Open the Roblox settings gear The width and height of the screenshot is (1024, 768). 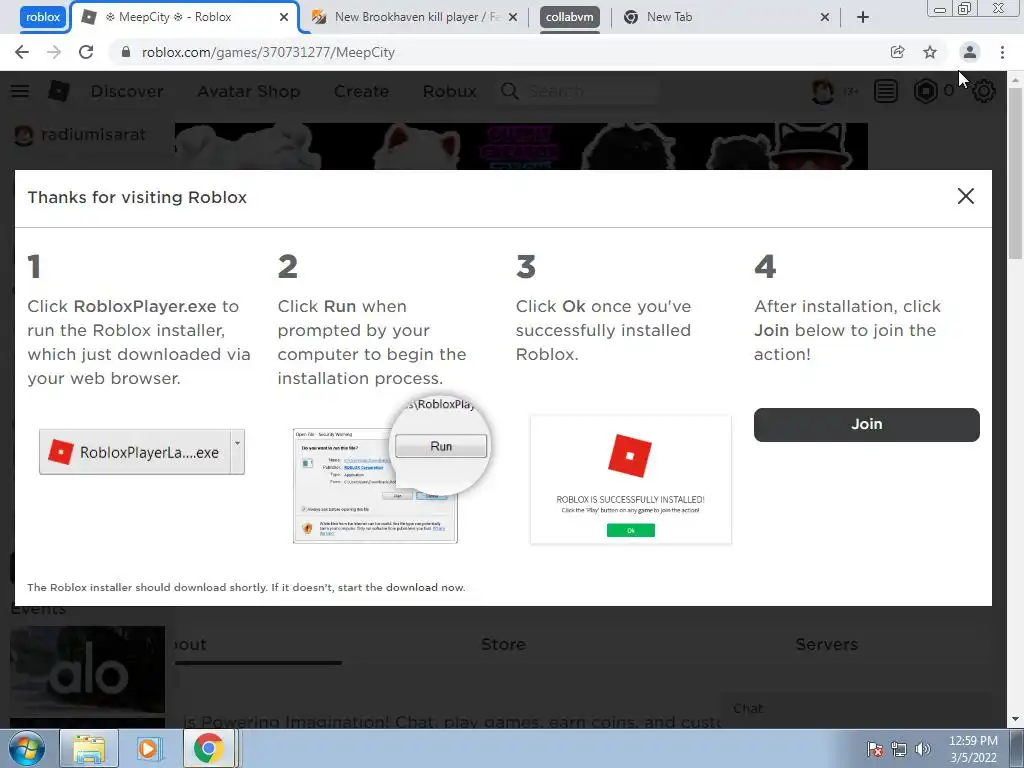(x=984, y=91)
